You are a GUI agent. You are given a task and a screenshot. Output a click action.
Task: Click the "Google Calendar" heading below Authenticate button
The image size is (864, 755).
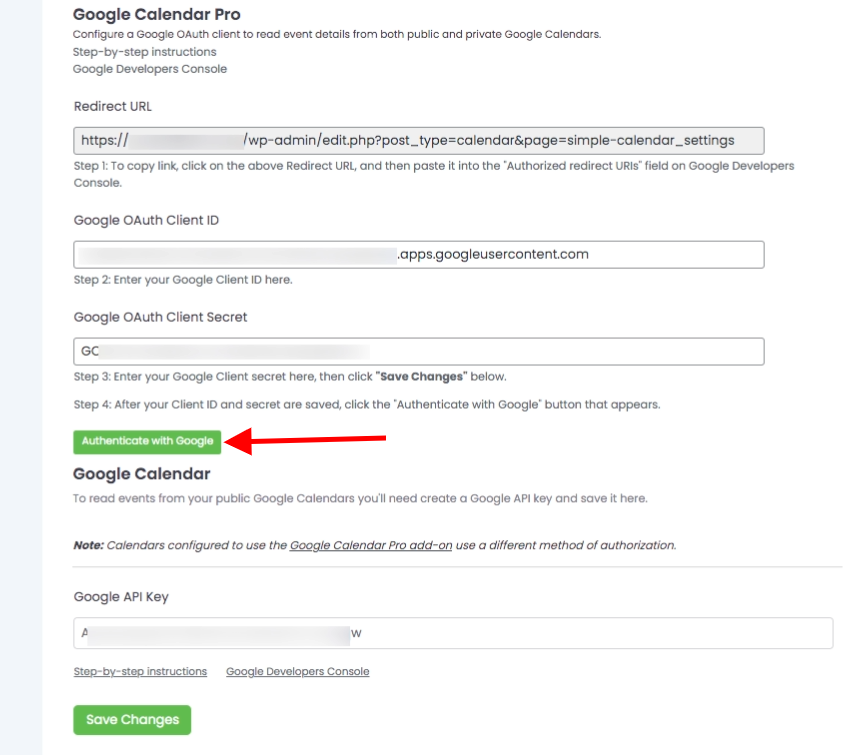pyautogui.click(x=141, y=473)
